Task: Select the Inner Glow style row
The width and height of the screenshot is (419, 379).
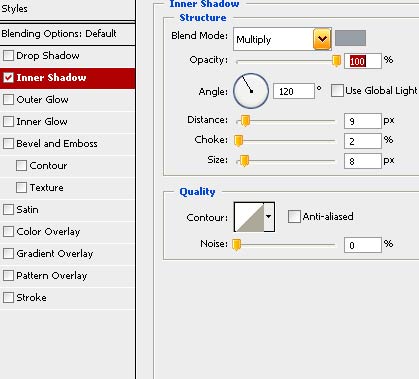Action: [67, 122]
